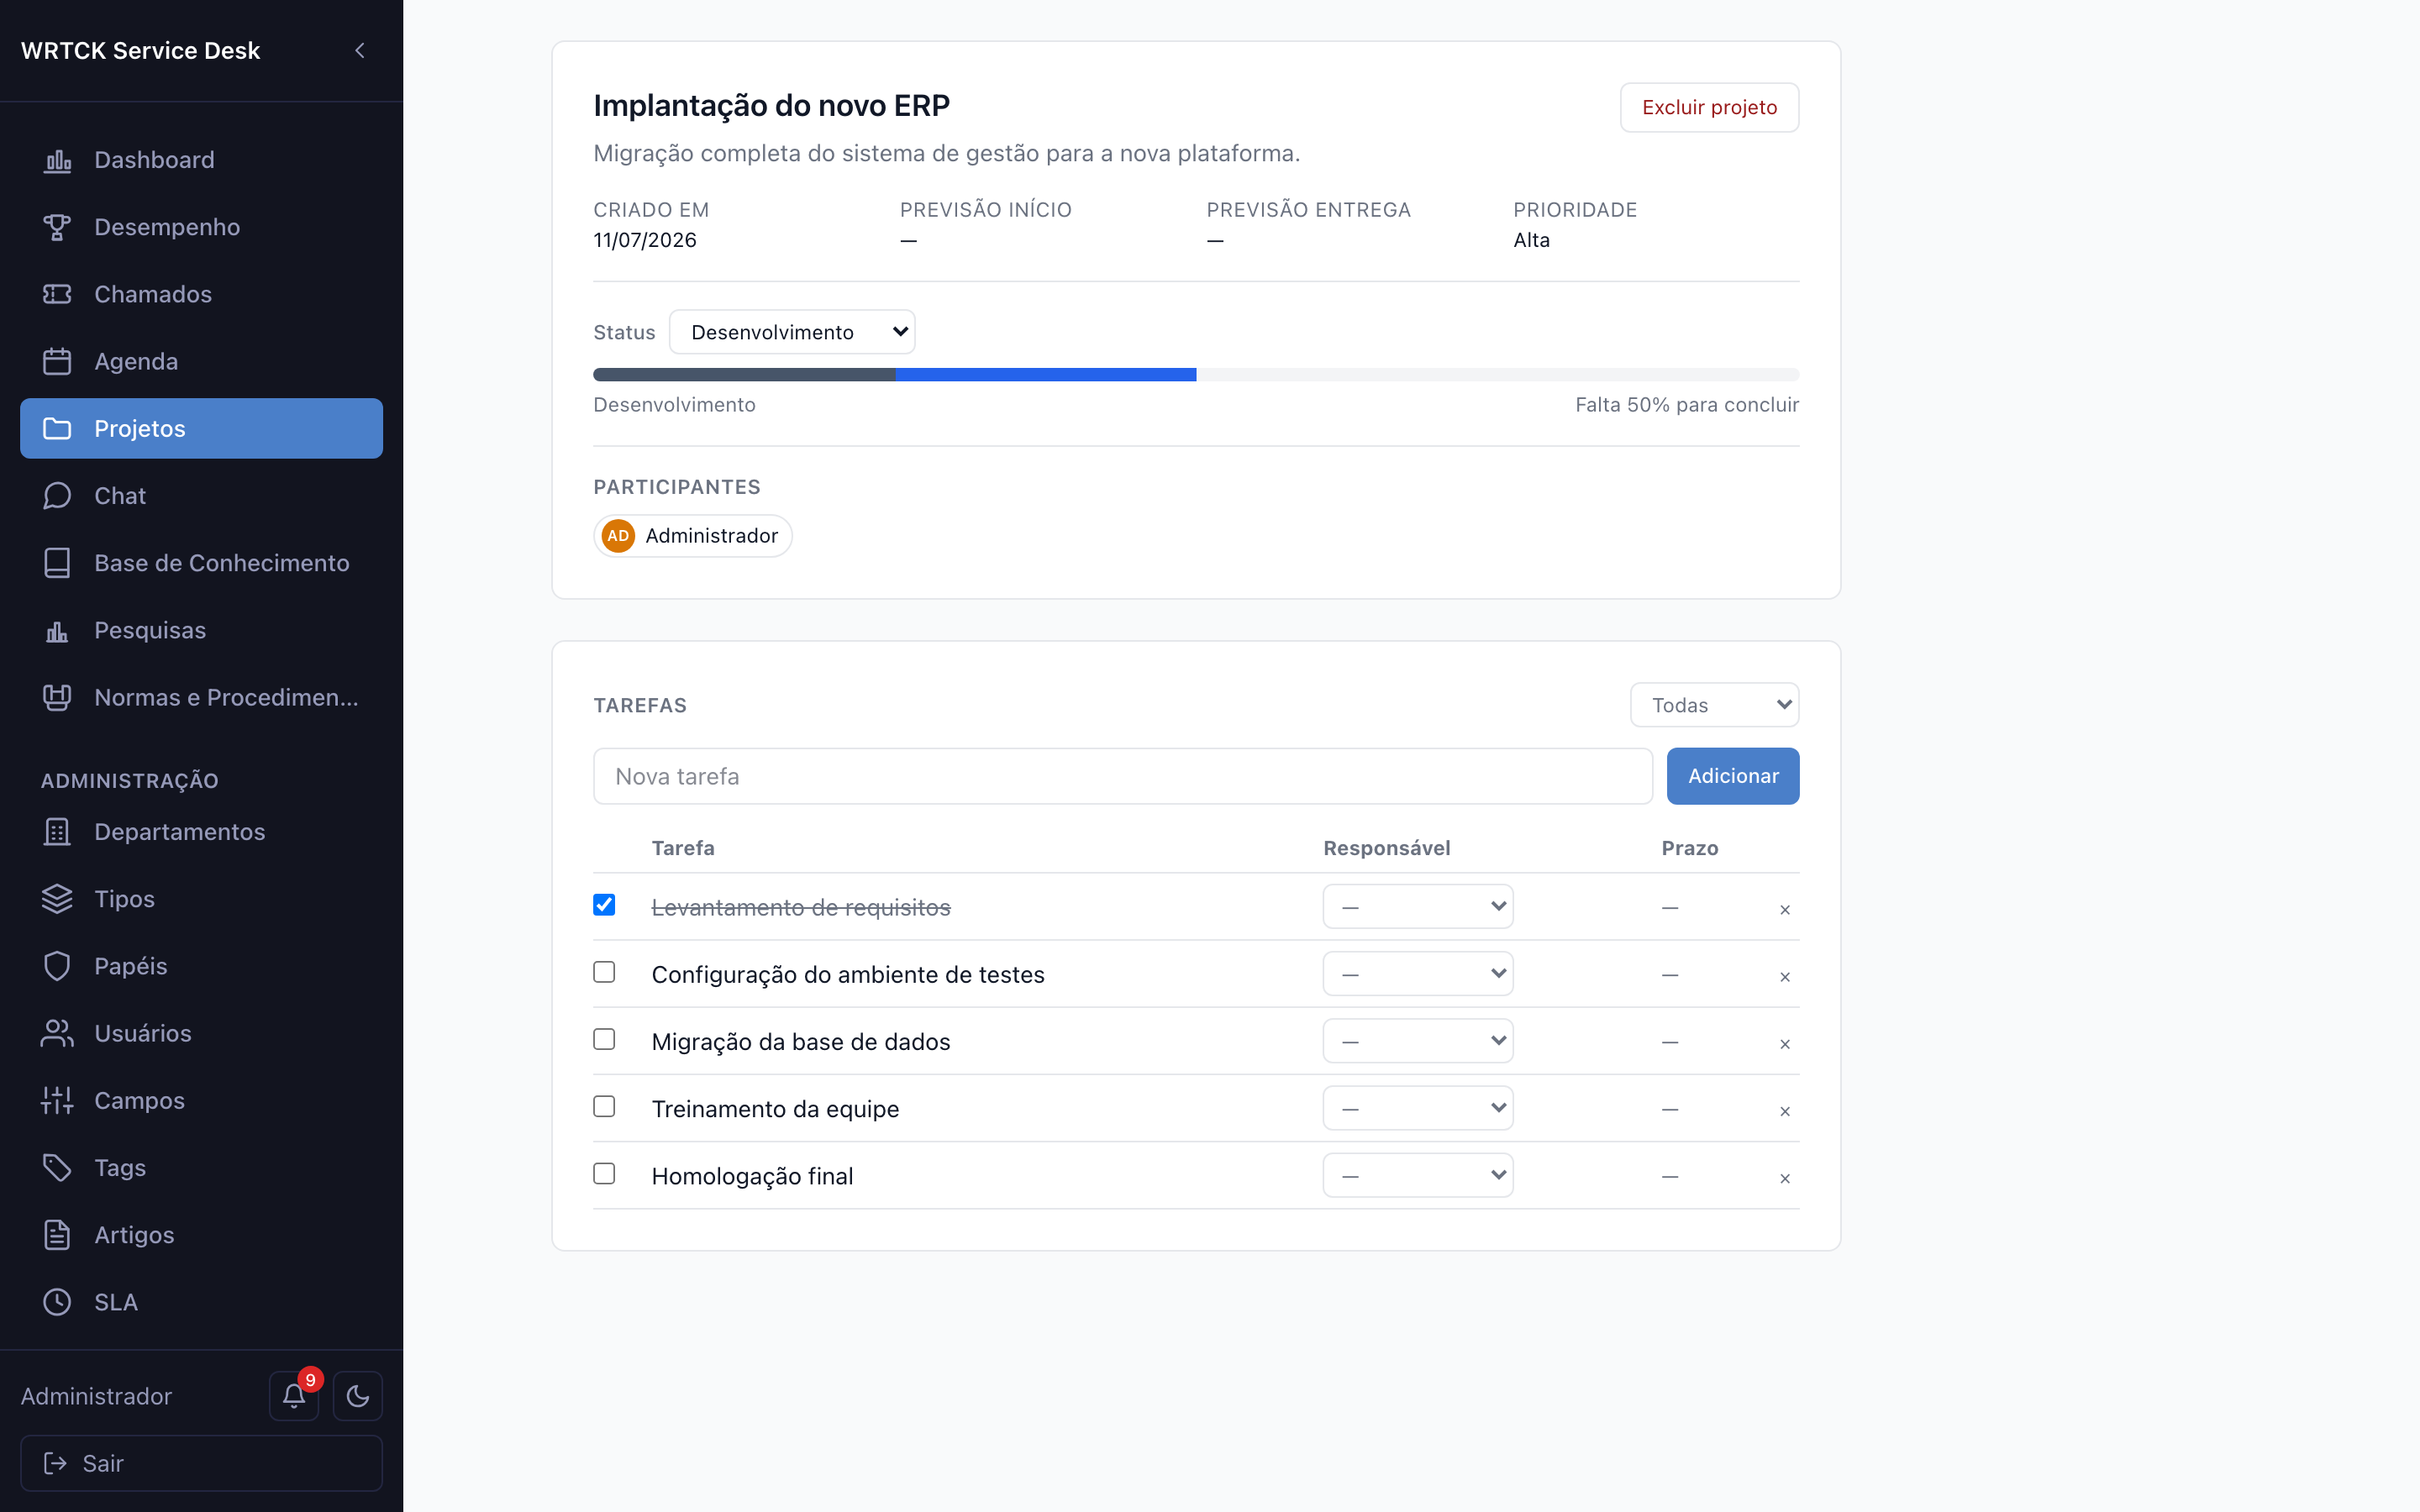Check Migração da base de dados task
The width and height of the screenshot is (2420, 1512).
(x=604, y=1039)
